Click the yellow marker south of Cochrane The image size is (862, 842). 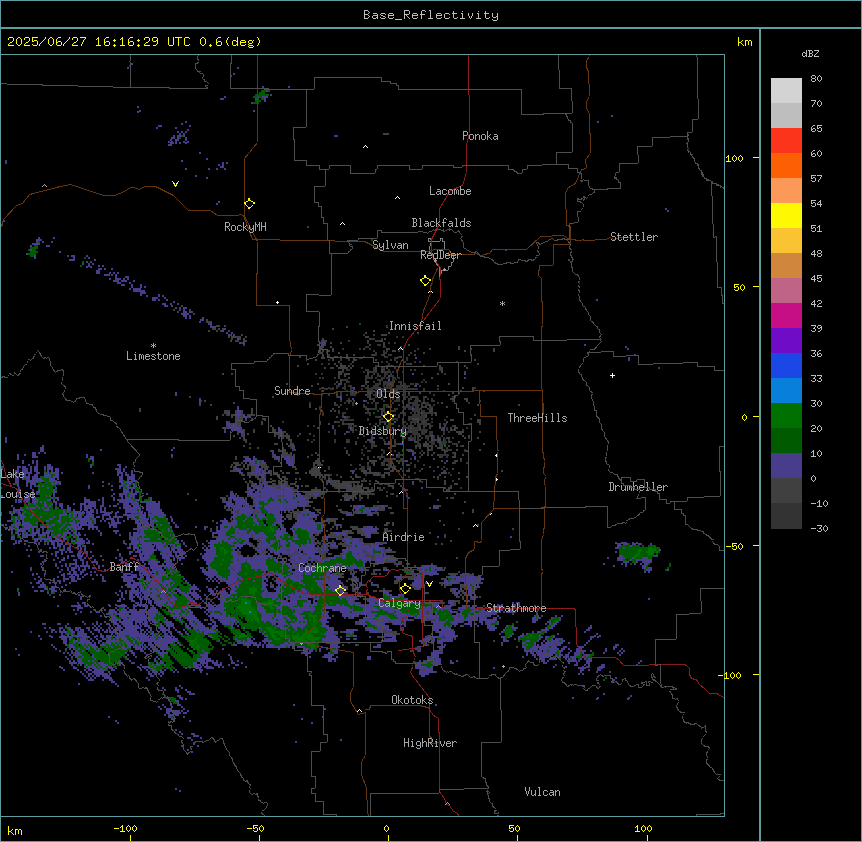click(x=340, y=590)
